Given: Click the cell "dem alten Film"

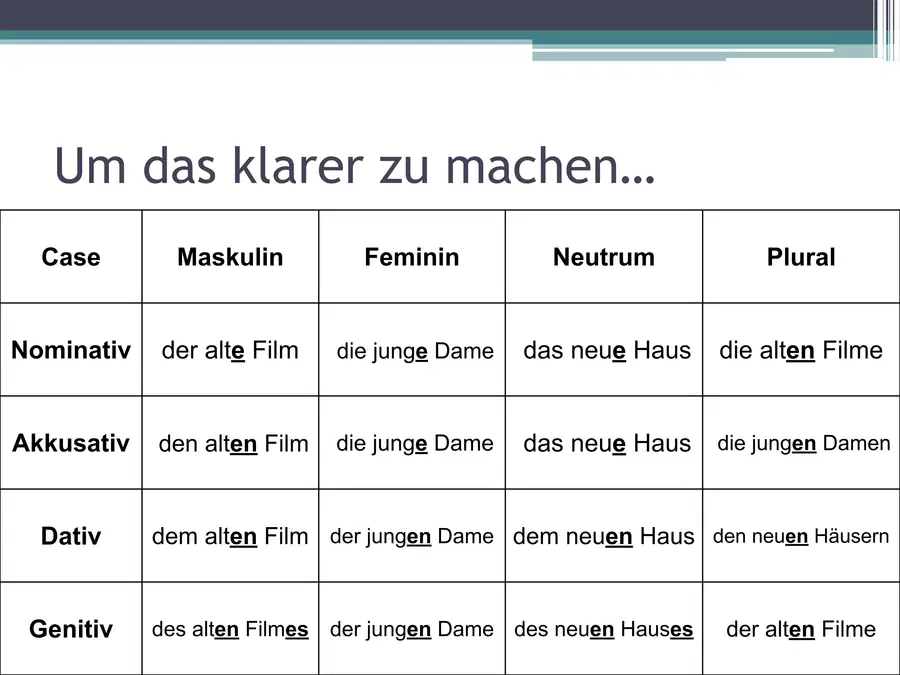Looking at the screenshot, I should (x=230, y=536).
